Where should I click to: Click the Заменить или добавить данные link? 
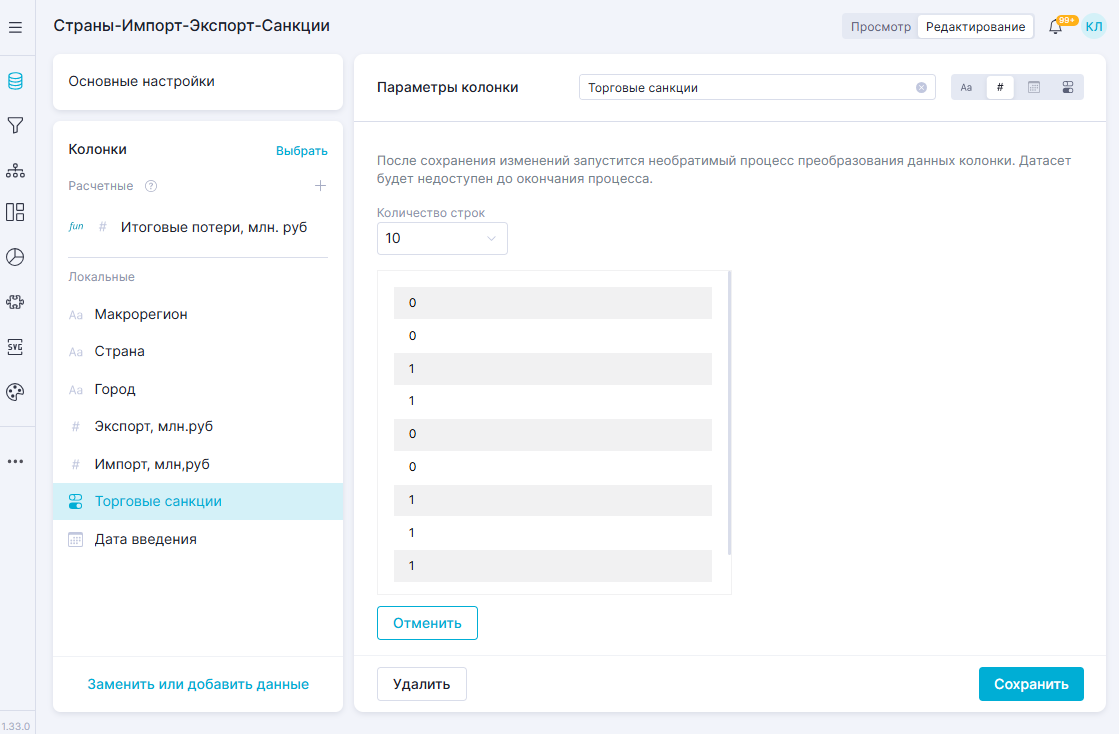198,684
